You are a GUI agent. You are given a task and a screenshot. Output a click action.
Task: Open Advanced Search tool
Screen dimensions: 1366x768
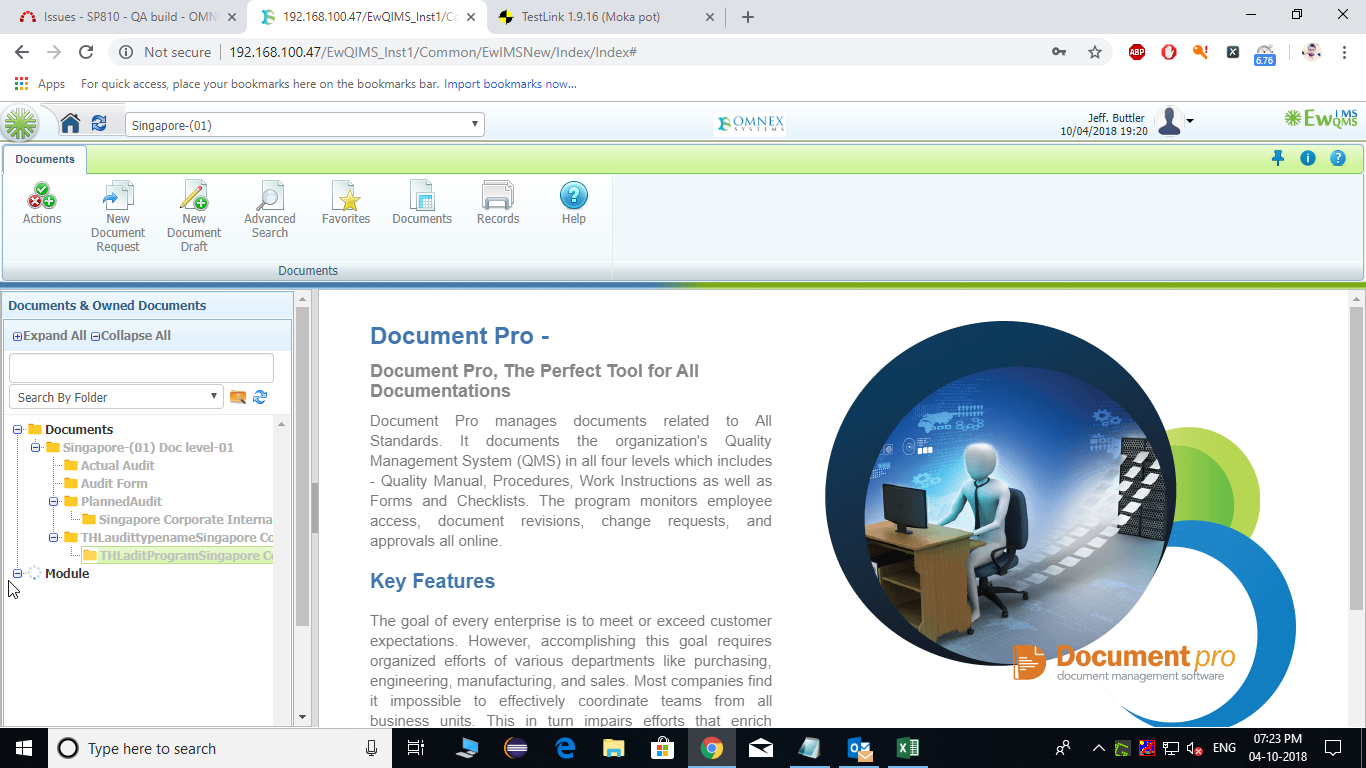[x=270, y=210]
